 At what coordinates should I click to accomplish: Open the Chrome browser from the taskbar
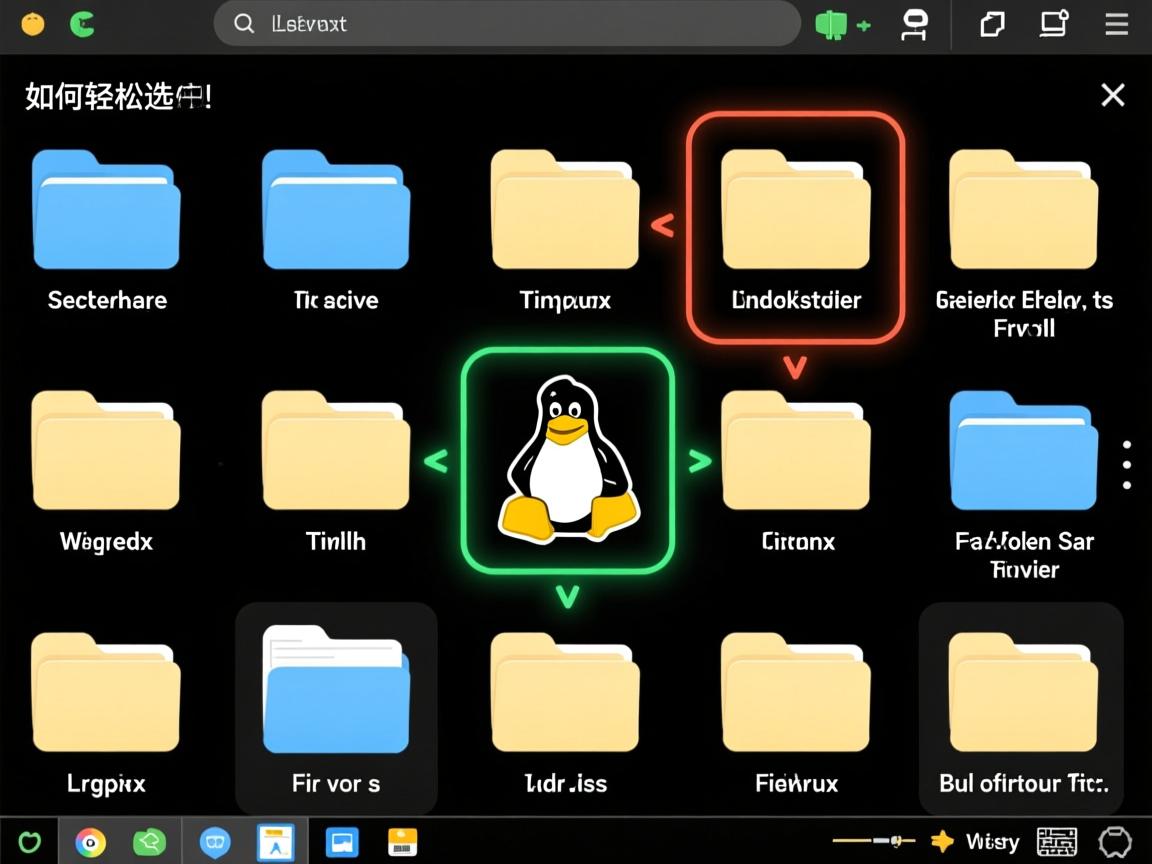[x=91, y=841]
